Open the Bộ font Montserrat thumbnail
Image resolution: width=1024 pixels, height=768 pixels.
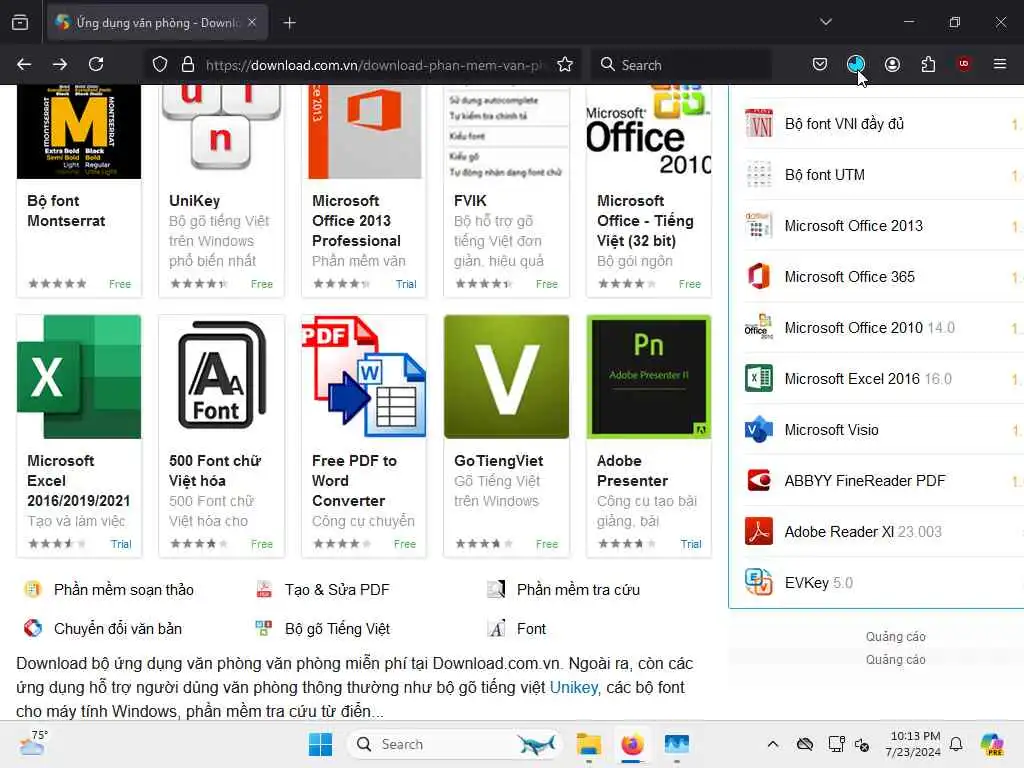(79, 131)
